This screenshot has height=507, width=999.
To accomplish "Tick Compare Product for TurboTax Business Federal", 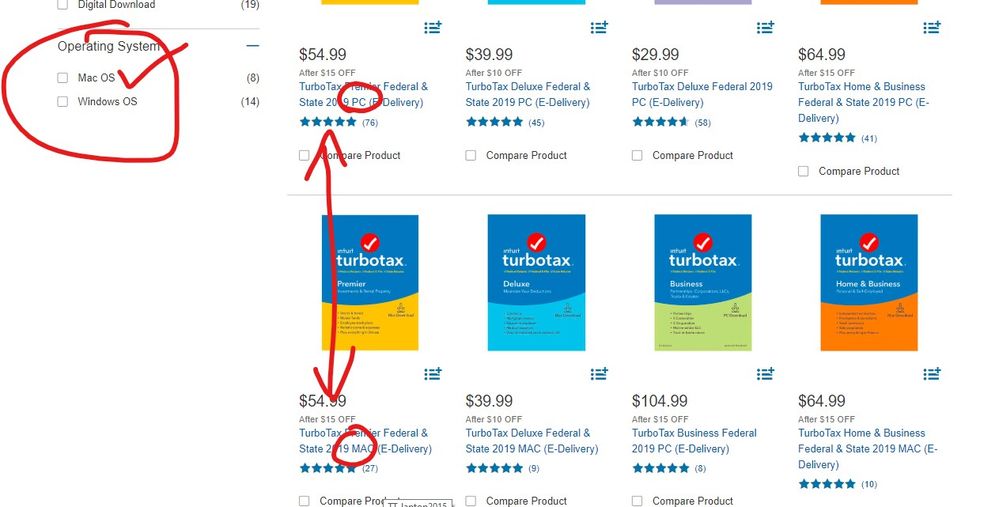I will pyautogui.click(x=637, y=501).
